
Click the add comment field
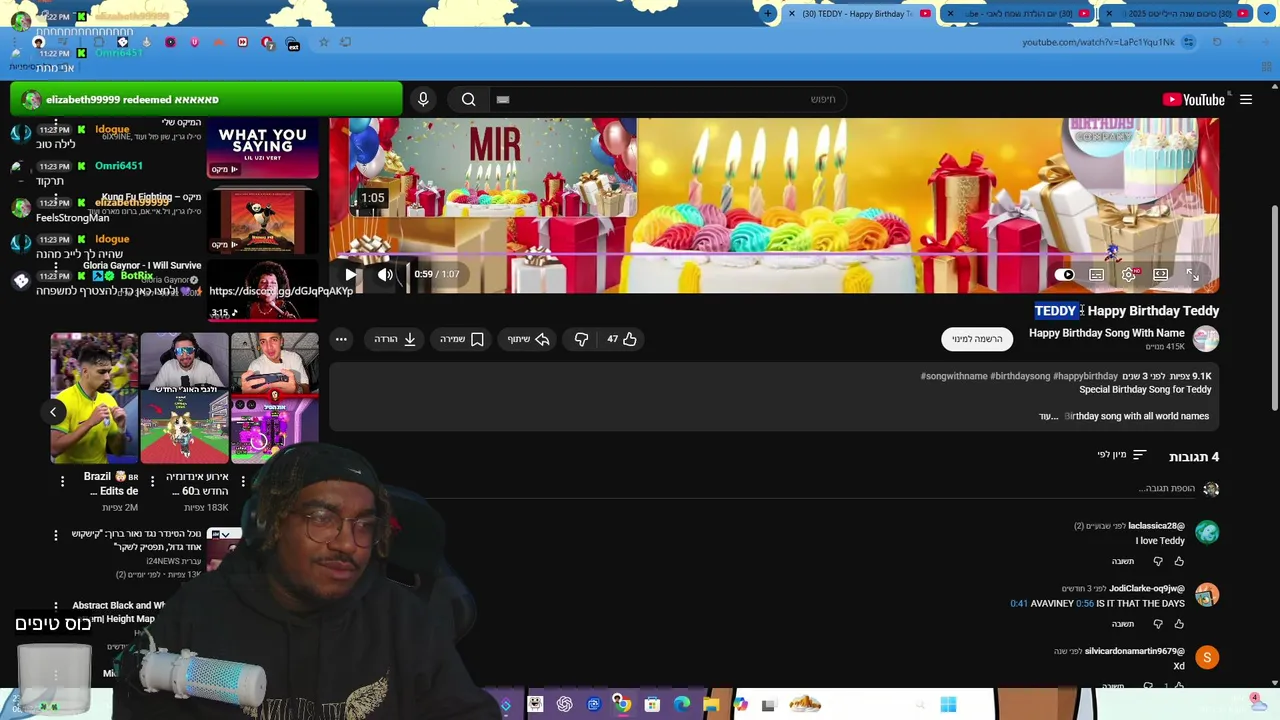(x=1166, y=489)
